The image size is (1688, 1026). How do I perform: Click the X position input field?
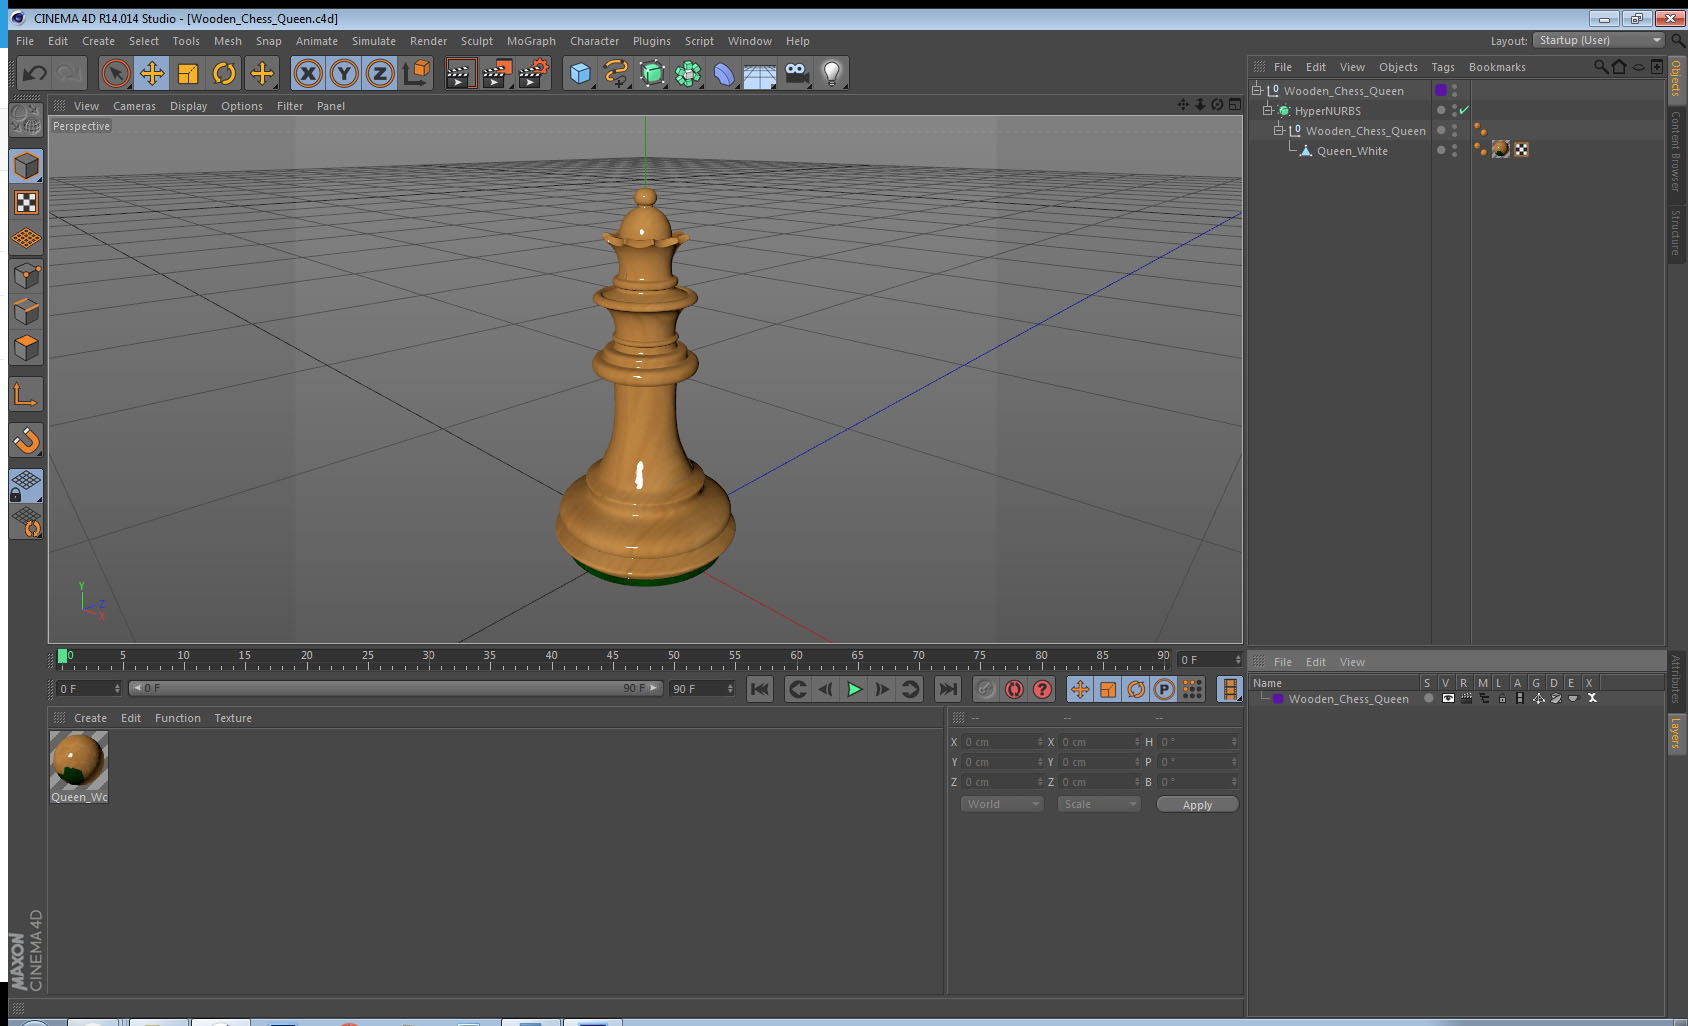pos(1003,742)
